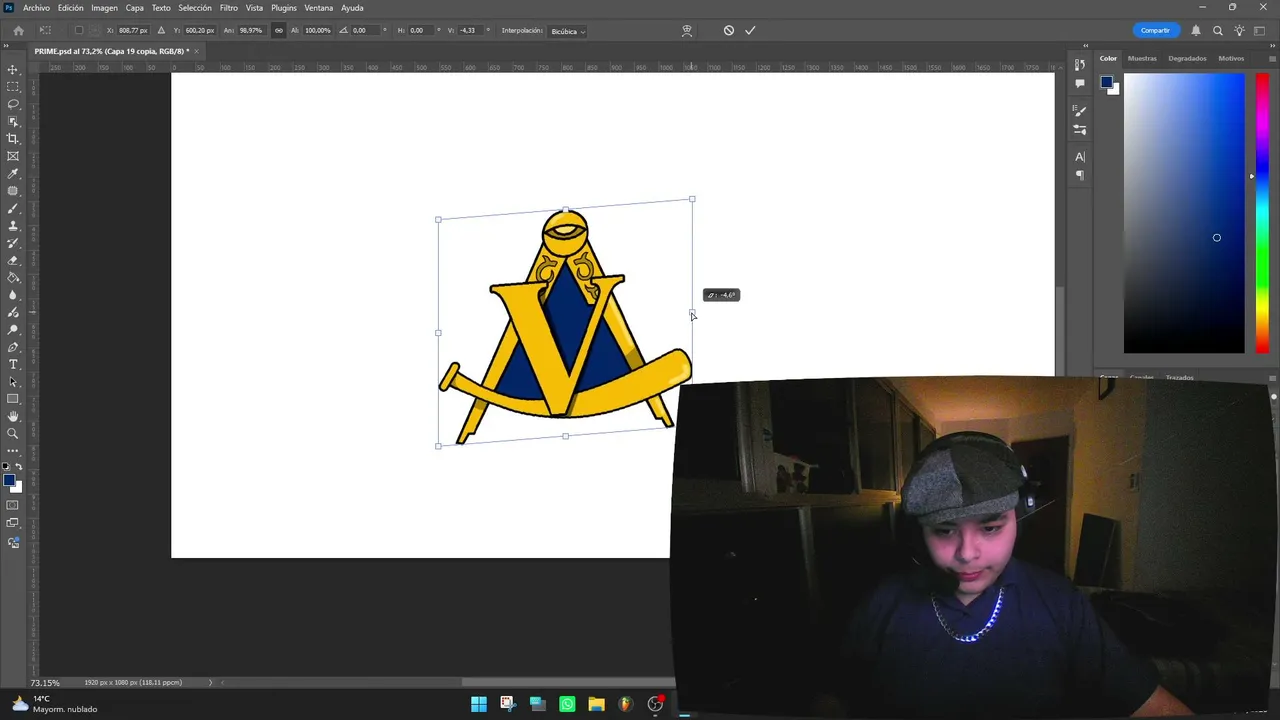Open status bar info arrow
Image resolution: width=1280 pixels, height=720 pixels.
coord(210,683)
